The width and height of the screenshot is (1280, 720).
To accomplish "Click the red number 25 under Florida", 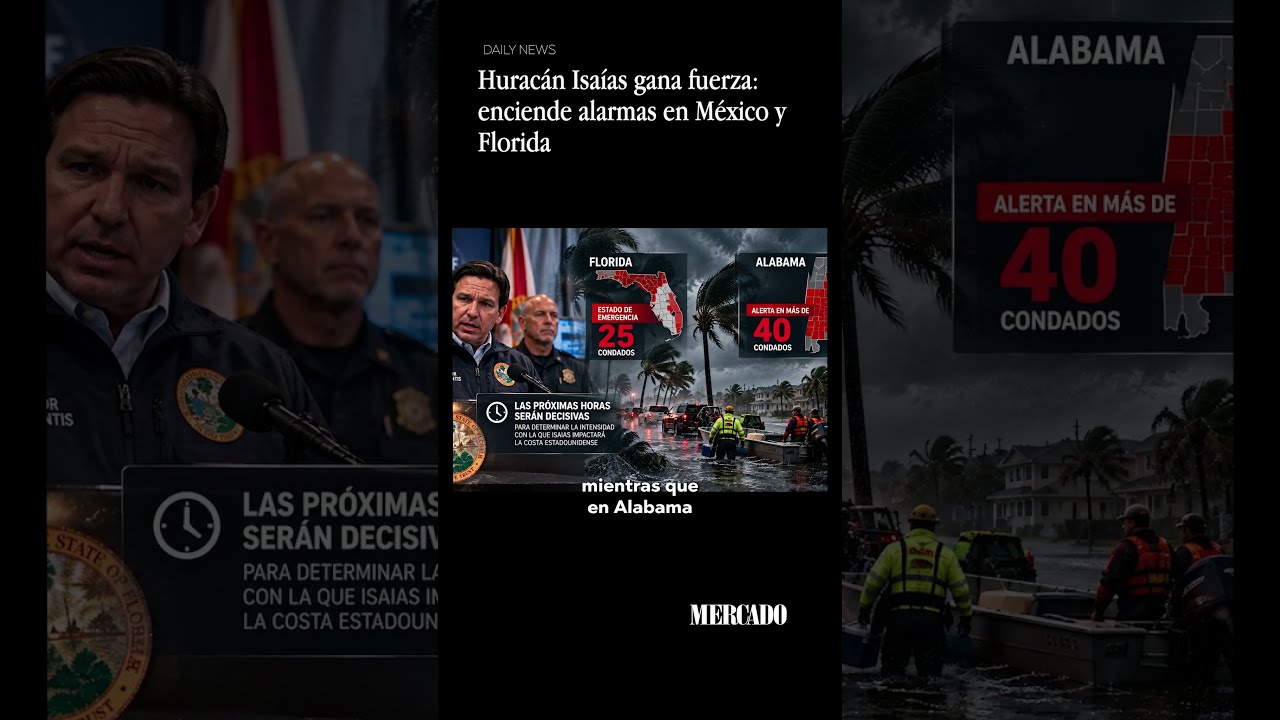I will 615,337.
